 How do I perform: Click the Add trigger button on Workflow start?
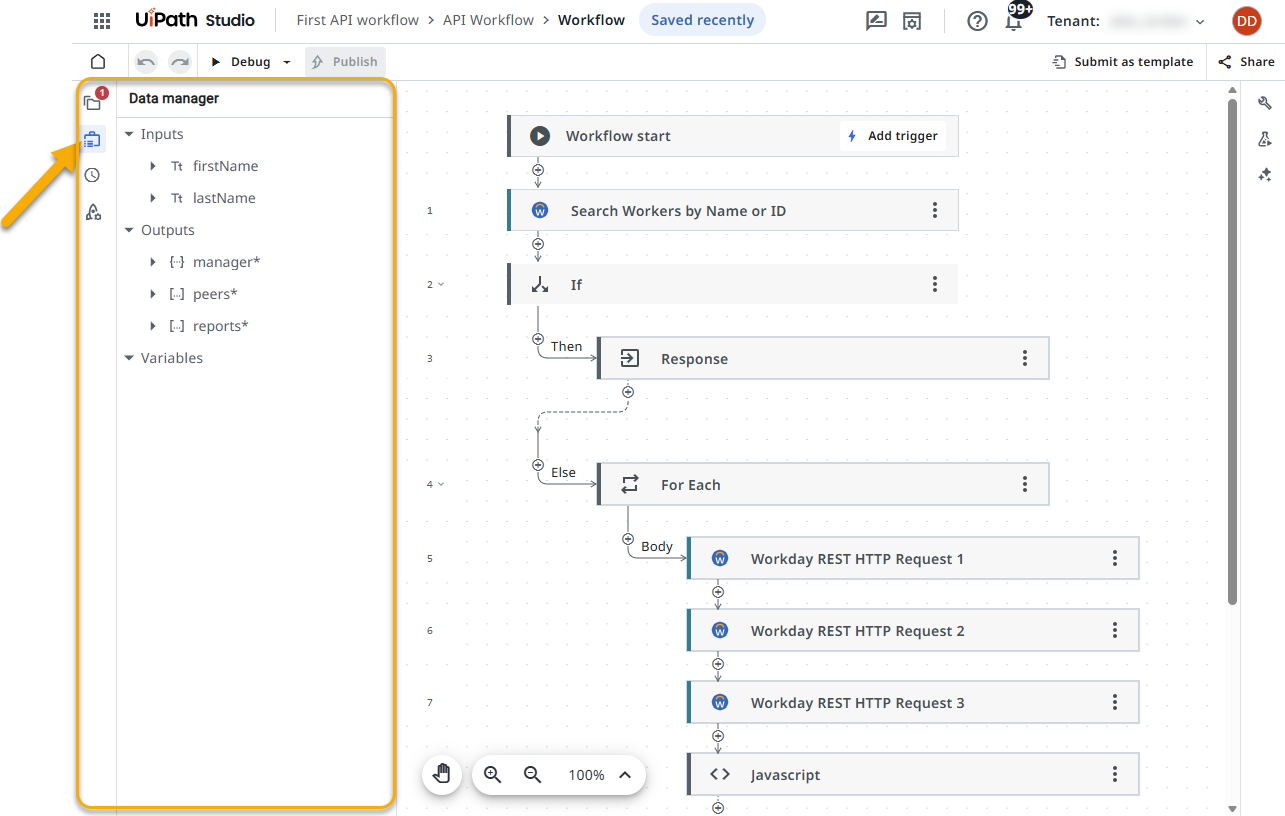pos(892,135)
